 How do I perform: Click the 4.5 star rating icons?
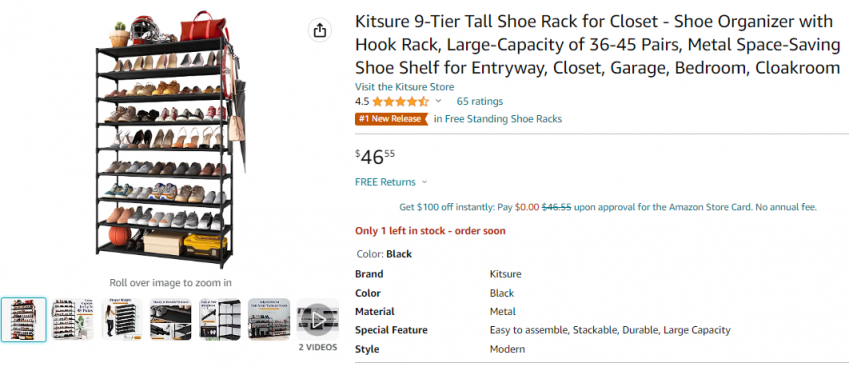[x=400, y=101]
